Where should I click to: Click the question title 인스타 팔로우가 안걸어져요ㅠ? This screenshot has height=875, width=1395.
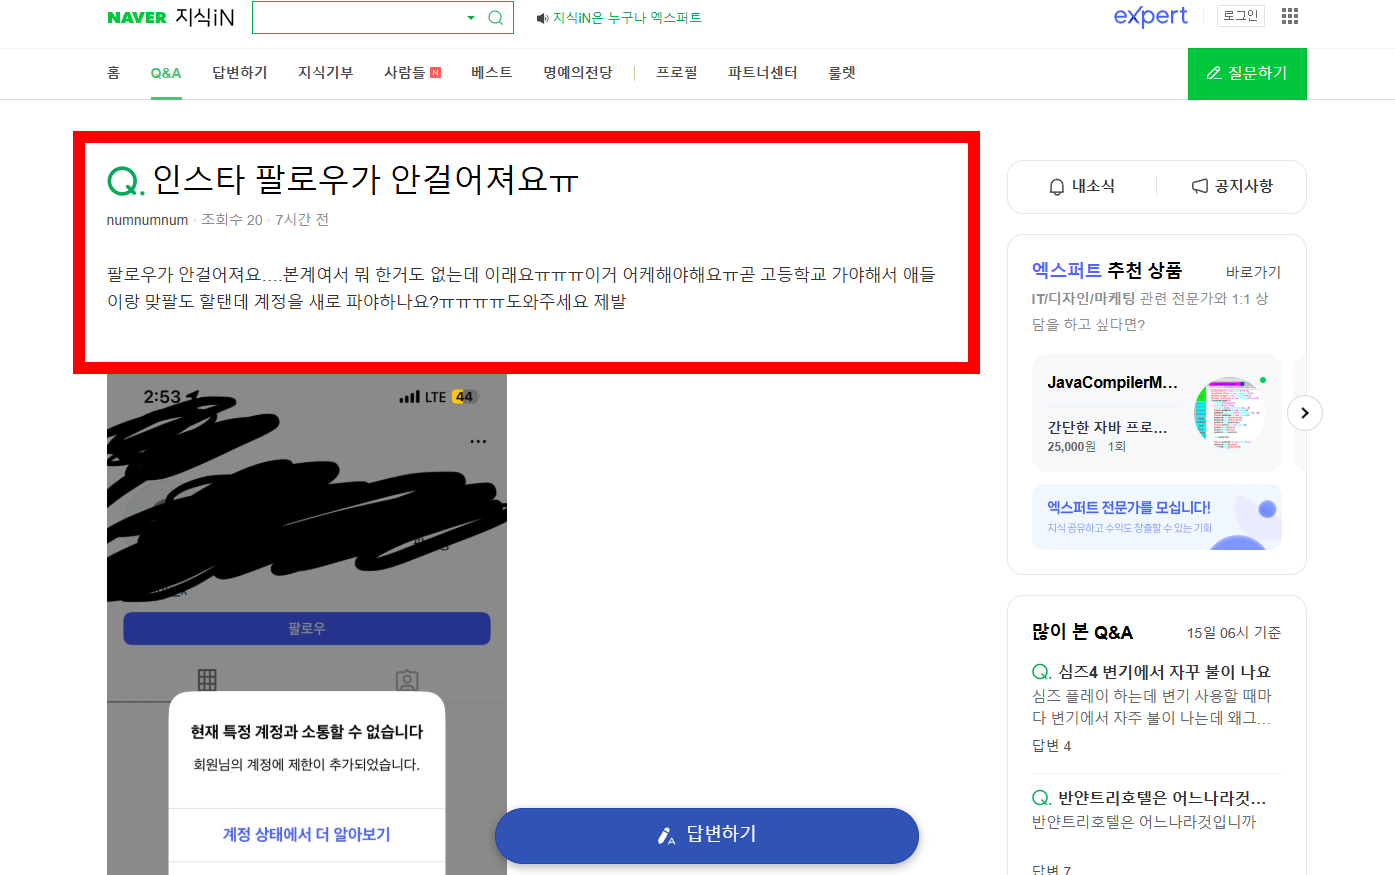point(366,179)
